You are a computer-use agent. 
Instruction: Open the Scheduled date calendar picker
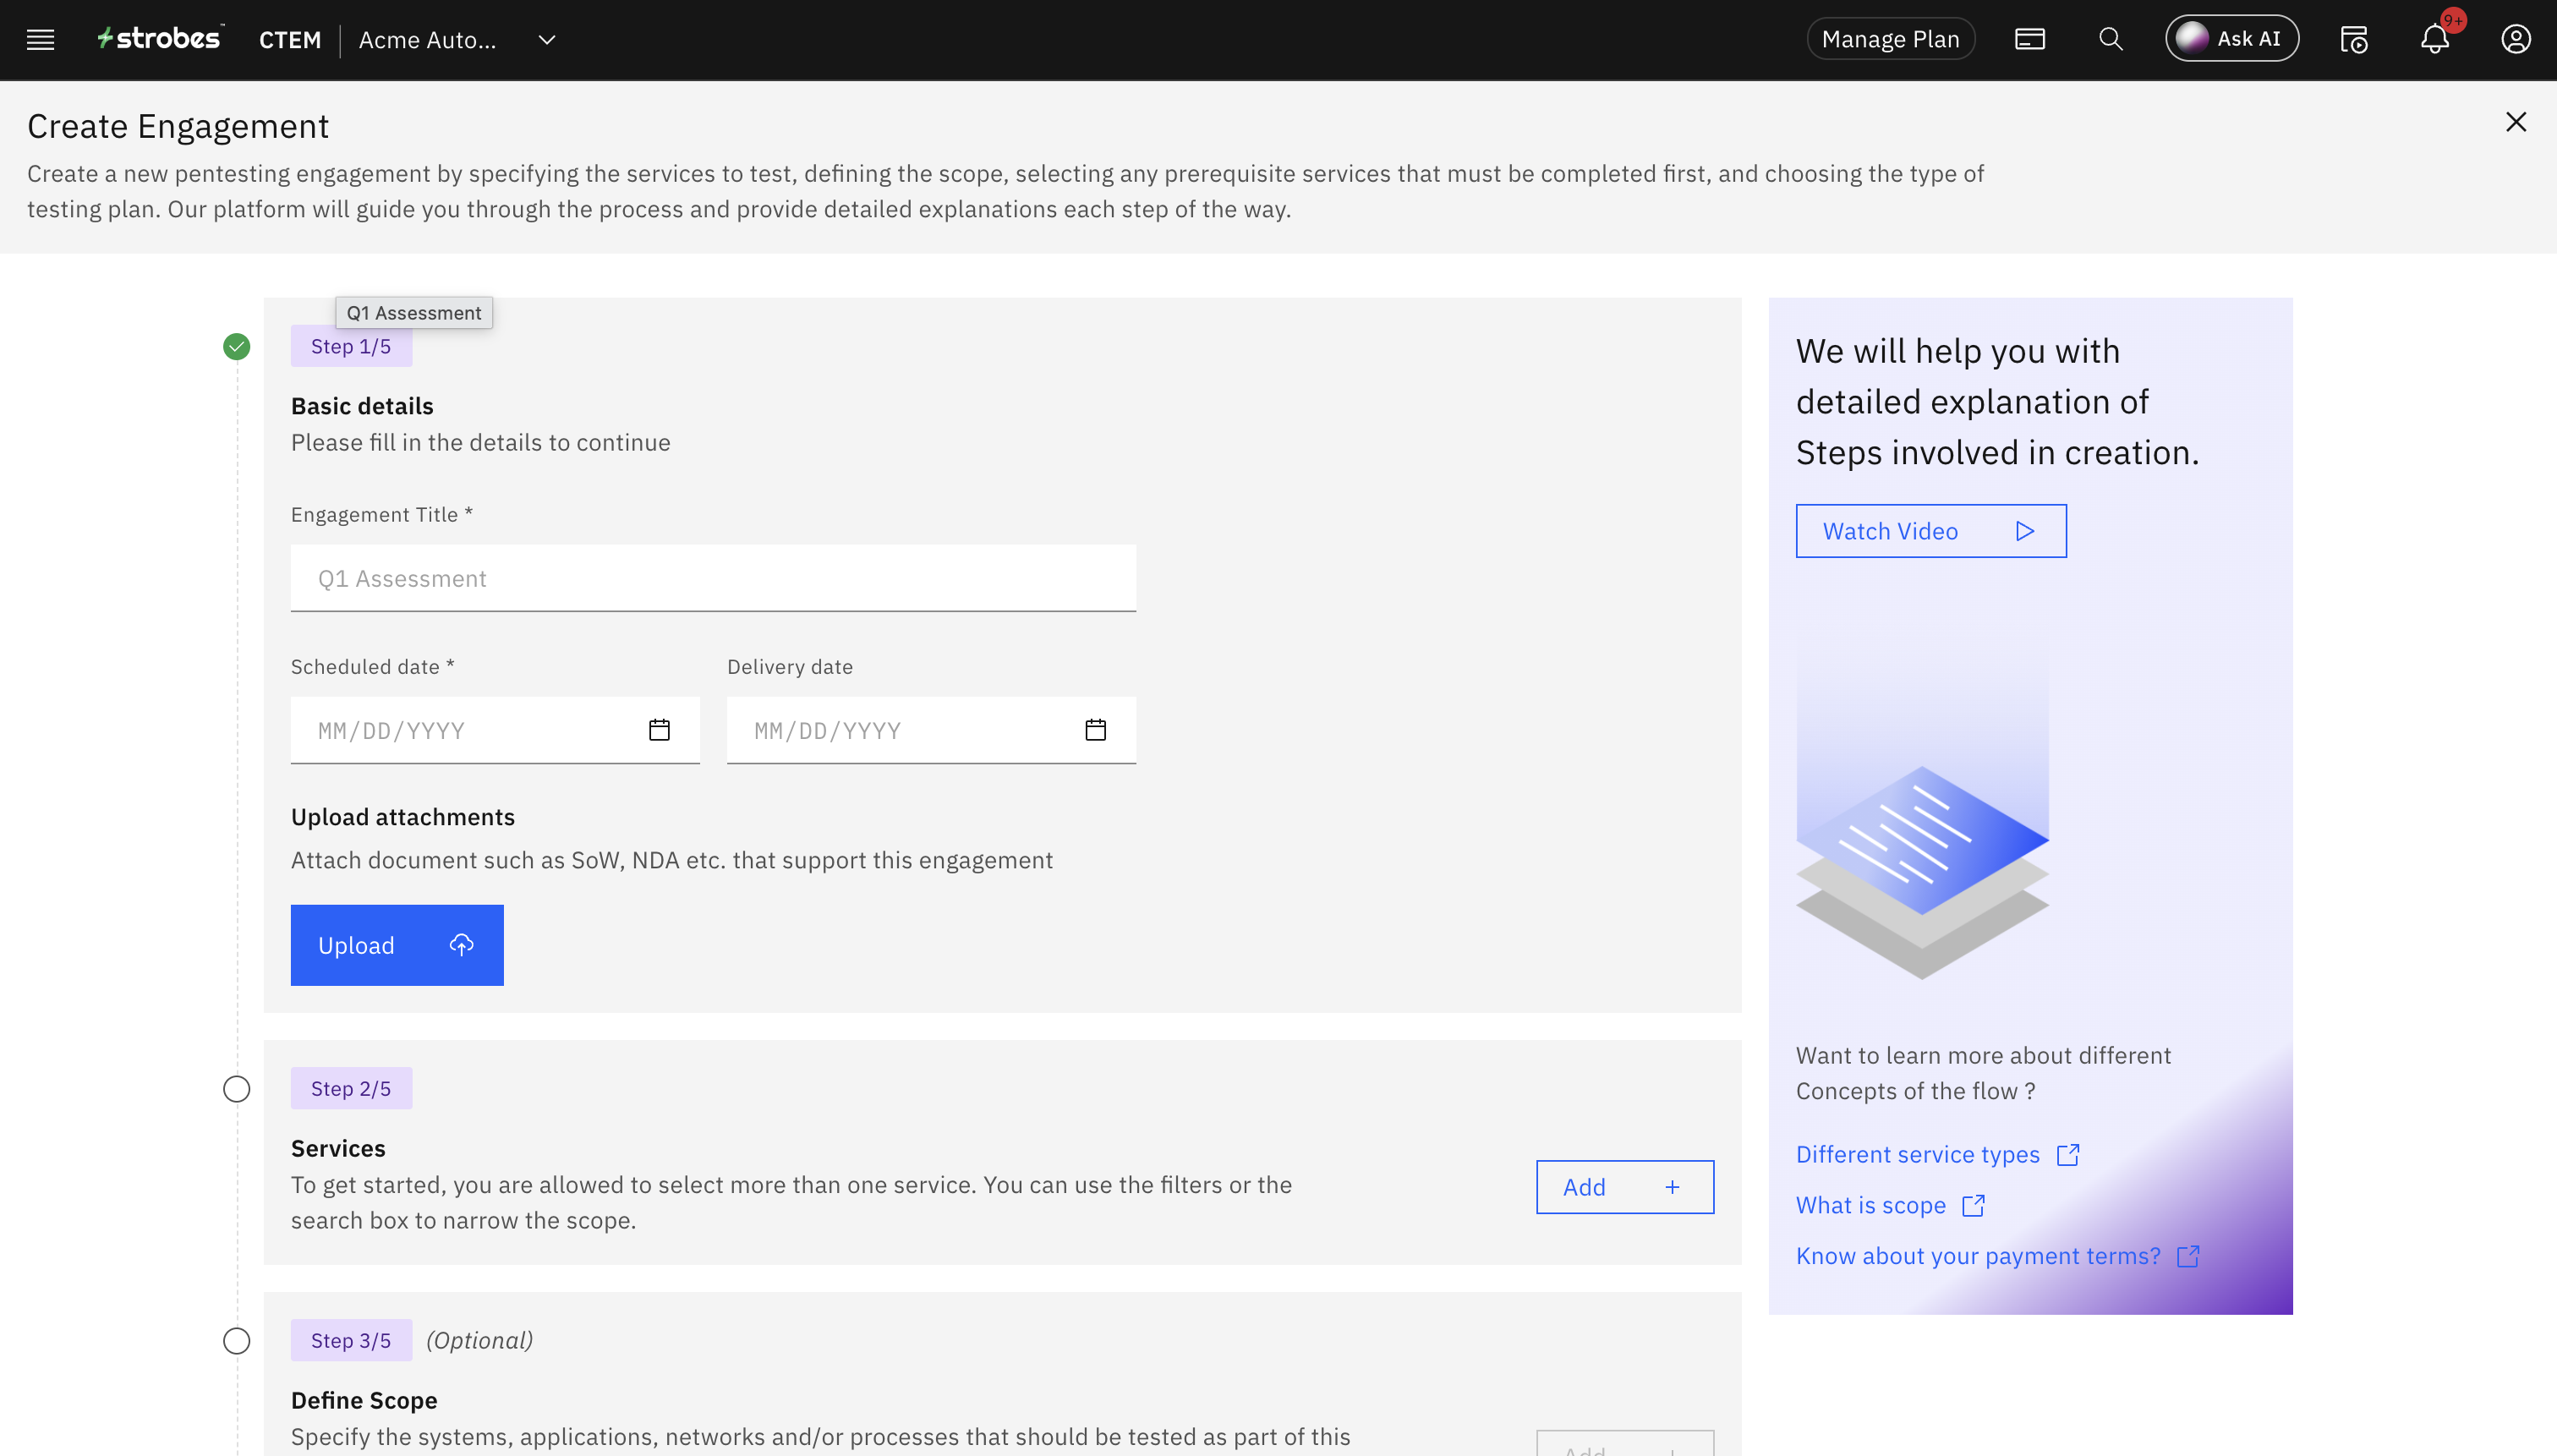[659, 730]
